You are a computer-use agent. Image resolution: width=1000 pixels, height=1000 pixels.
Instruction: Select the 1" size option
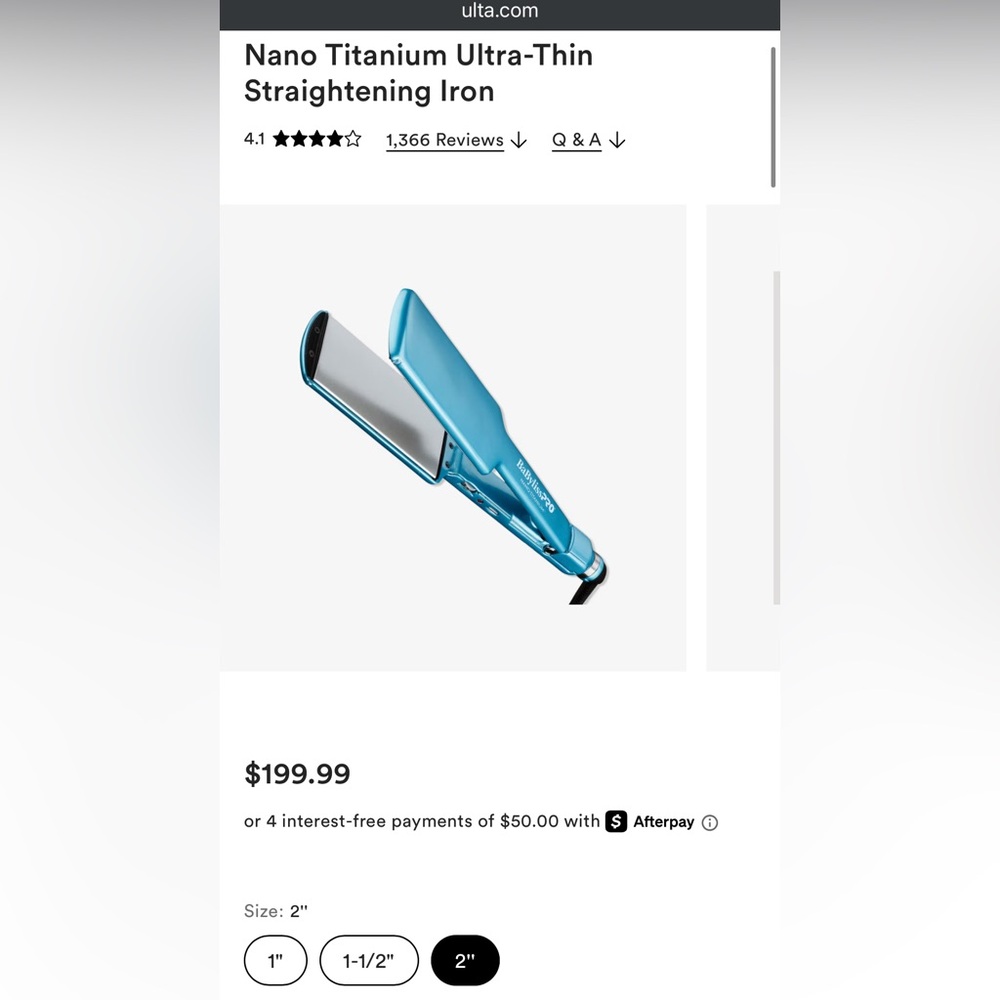coord(275,960)
